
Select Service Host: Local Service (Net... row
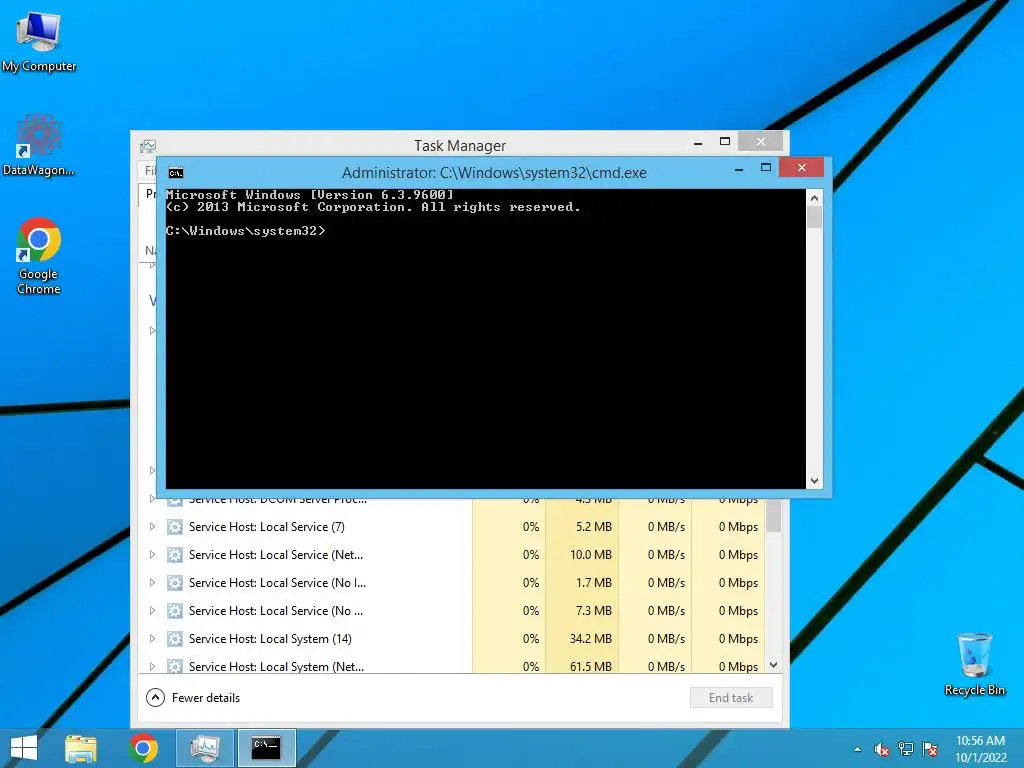[452, 554]
